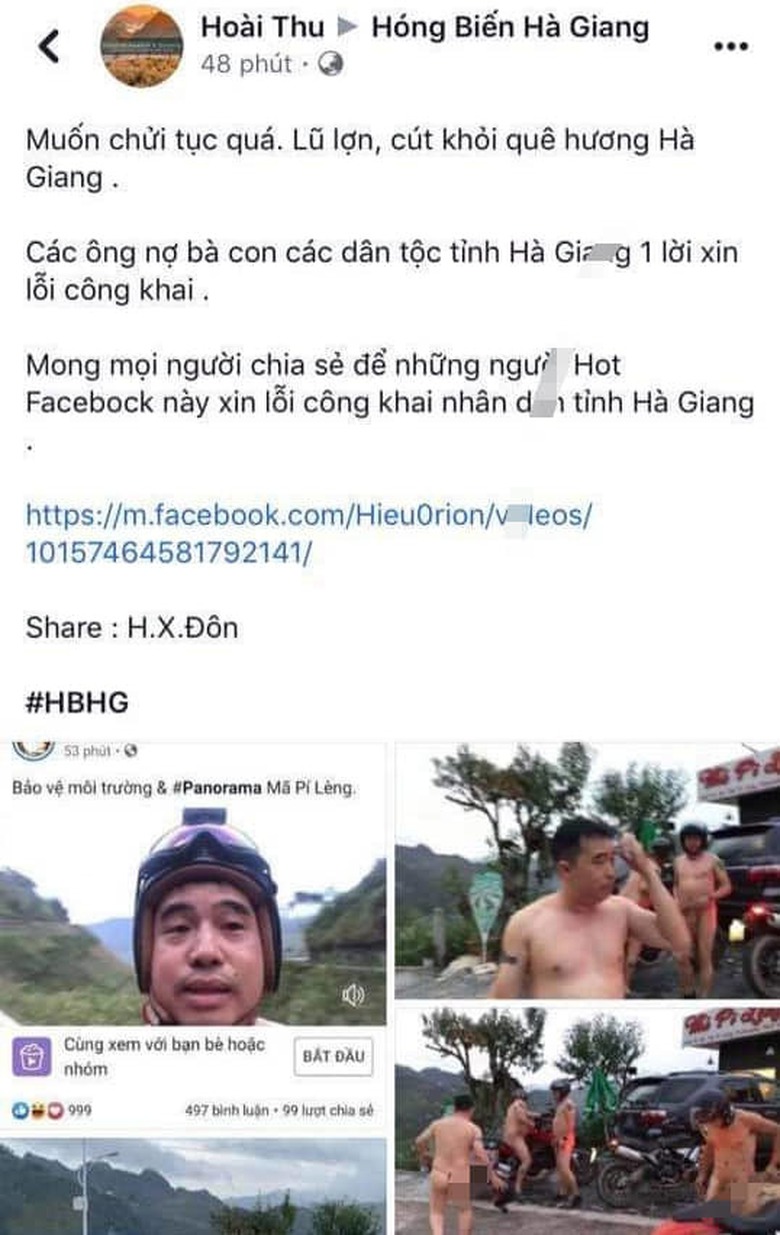This screenshot has height=1235, width=780.
Task: Open the bottom-left mountain landscape photo
Action: click(x=193, y=1186)
